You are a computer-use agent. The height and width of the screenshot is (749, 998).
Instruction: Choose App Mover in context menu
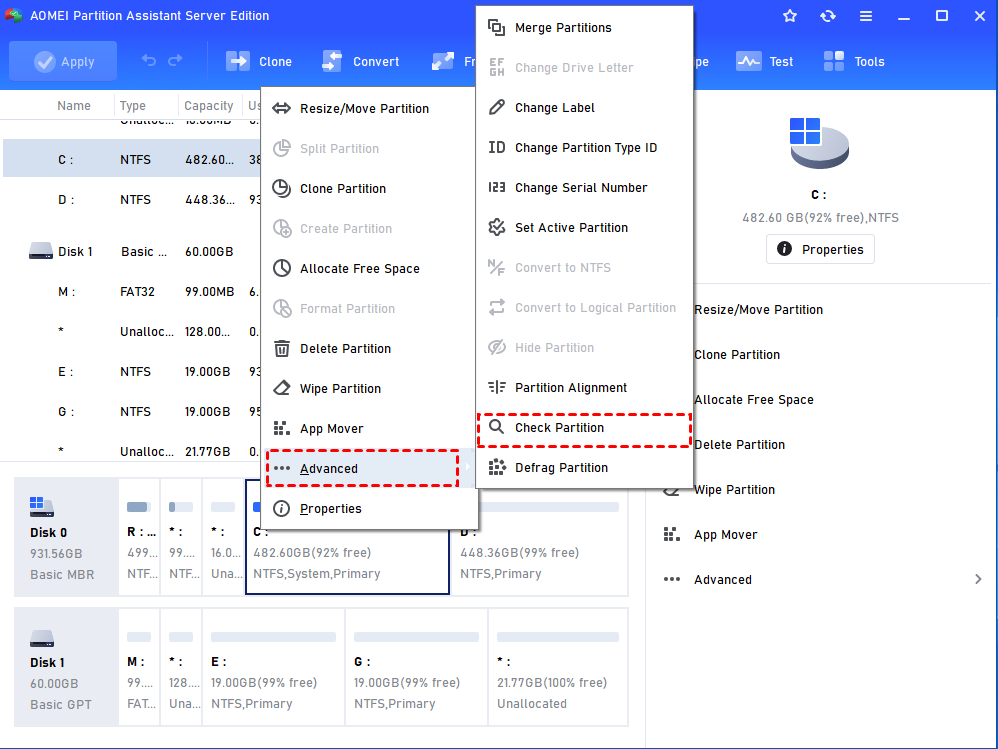click(x=369, y=429)
